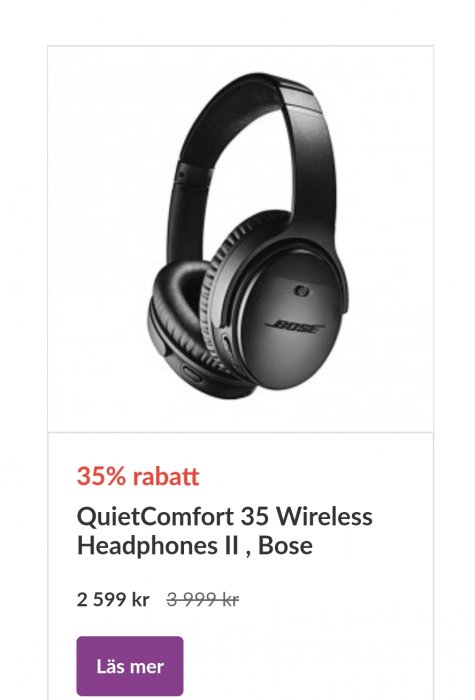Image resolution: width=475 pixels, height=700 pixels.
Task: Click the Wireless word in product name
Action: coord(325,517)
